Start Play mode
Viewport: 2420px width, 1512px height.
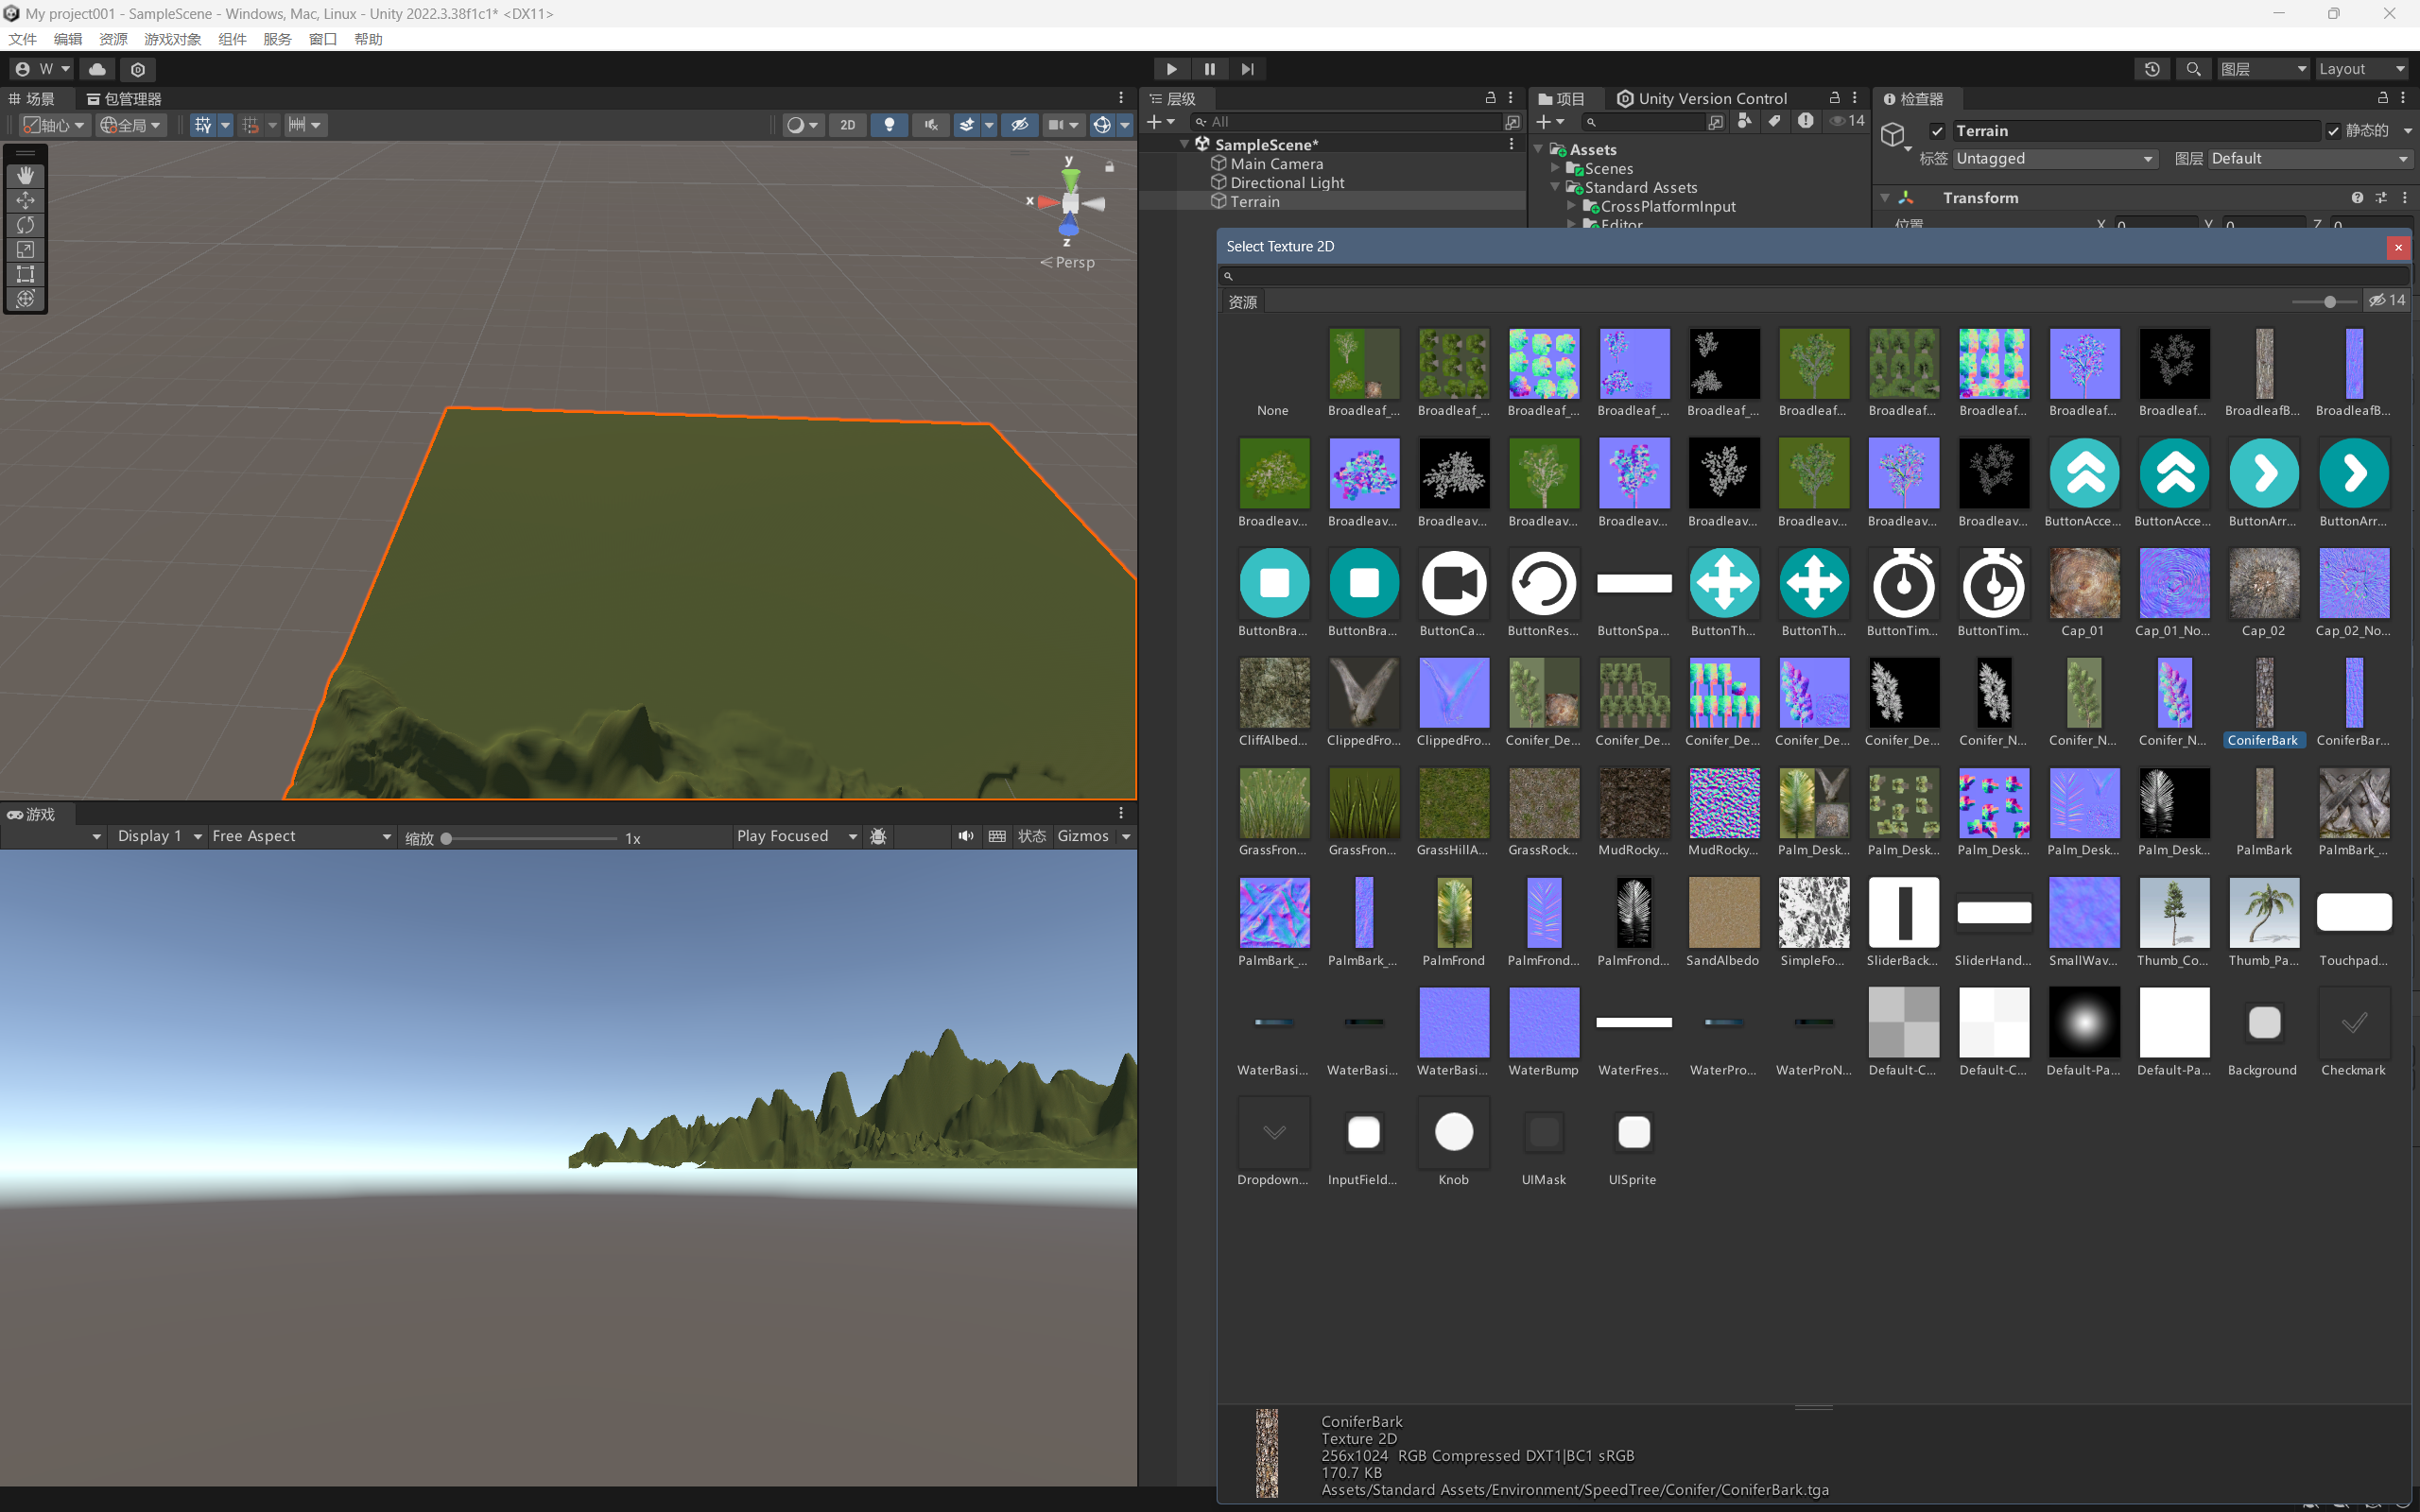(x=1171, y=69)
